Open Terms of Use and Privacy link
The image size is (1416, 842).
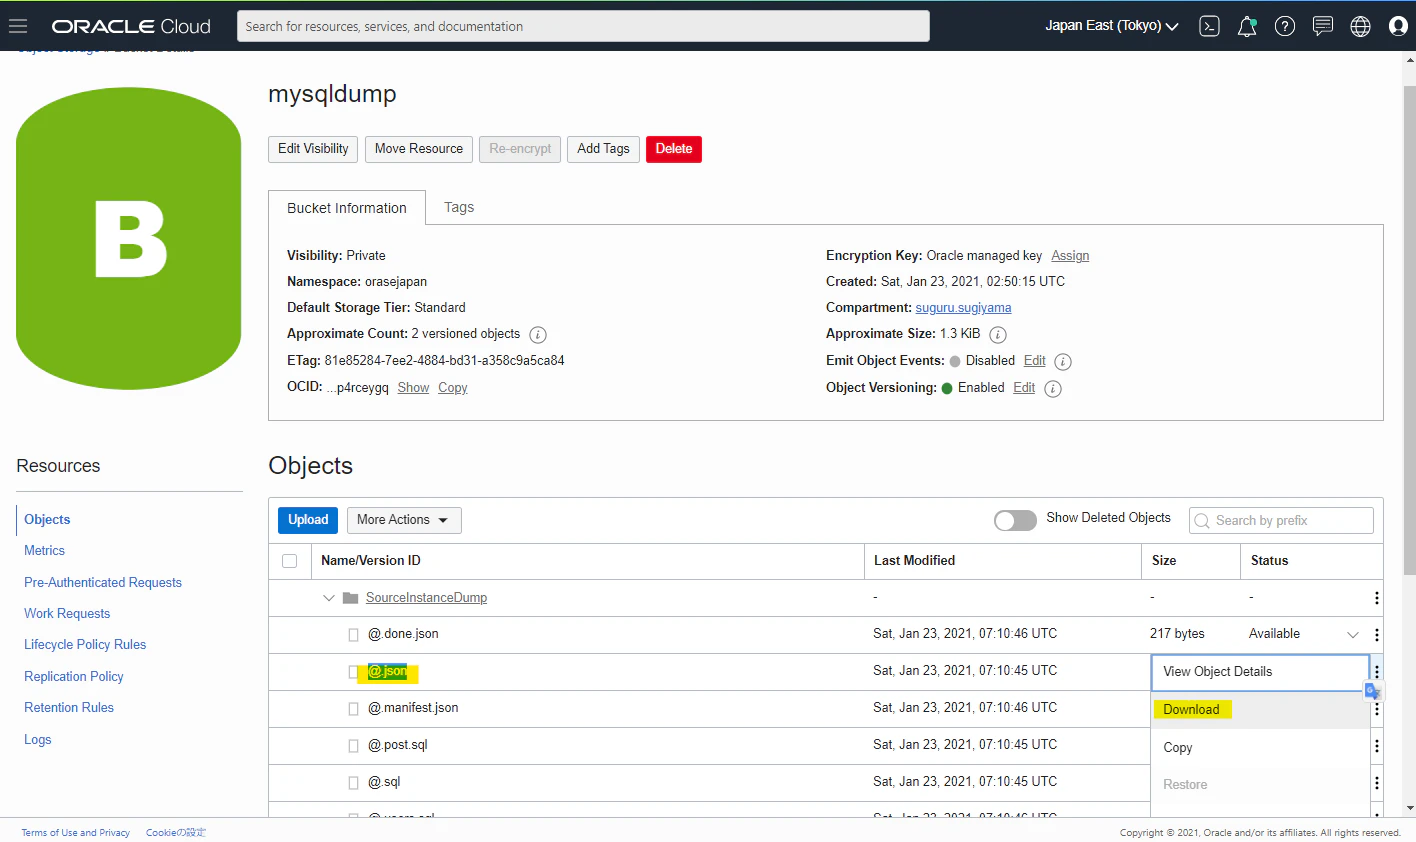[76, 833]
